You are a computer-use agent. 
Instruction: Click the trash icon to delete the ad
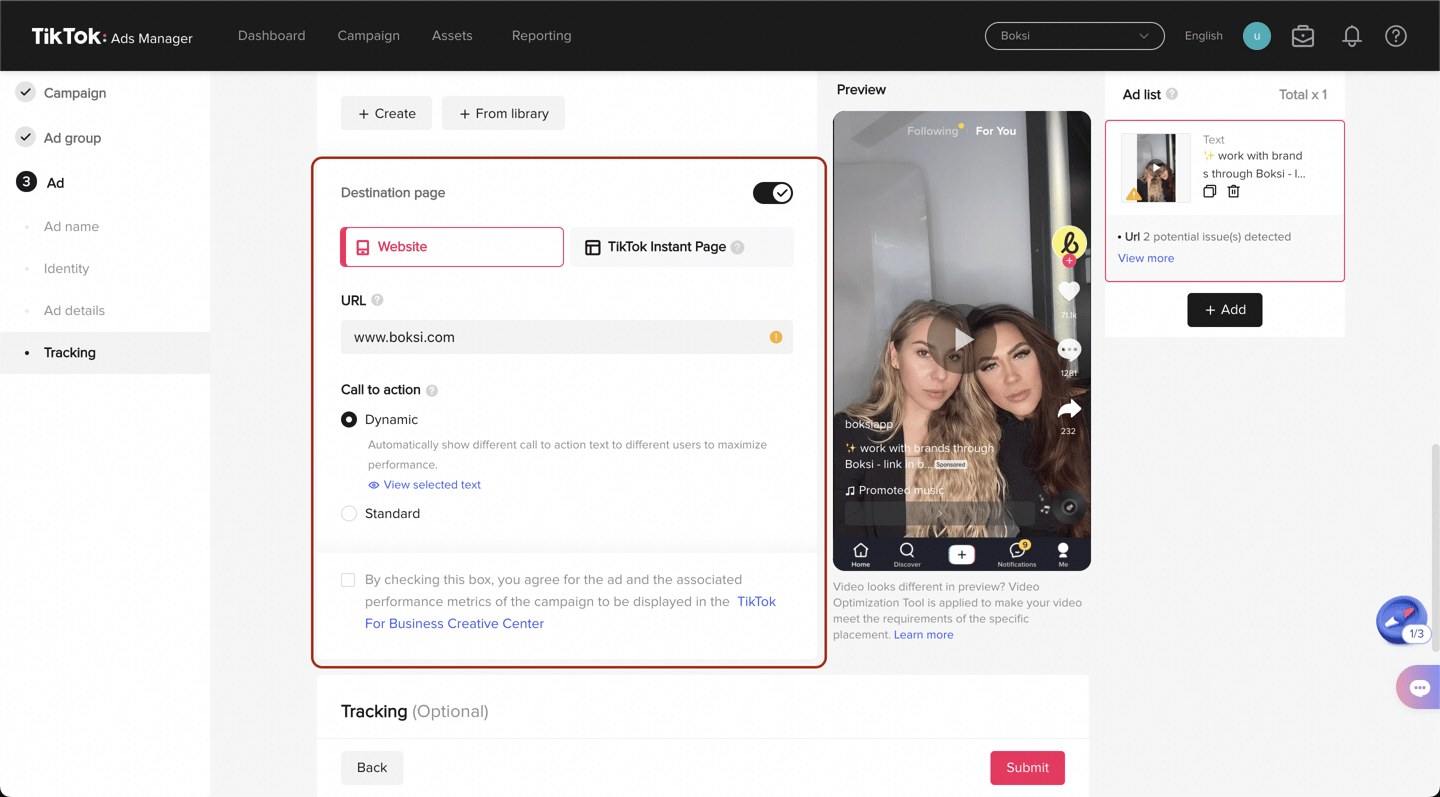[1233, 191]
